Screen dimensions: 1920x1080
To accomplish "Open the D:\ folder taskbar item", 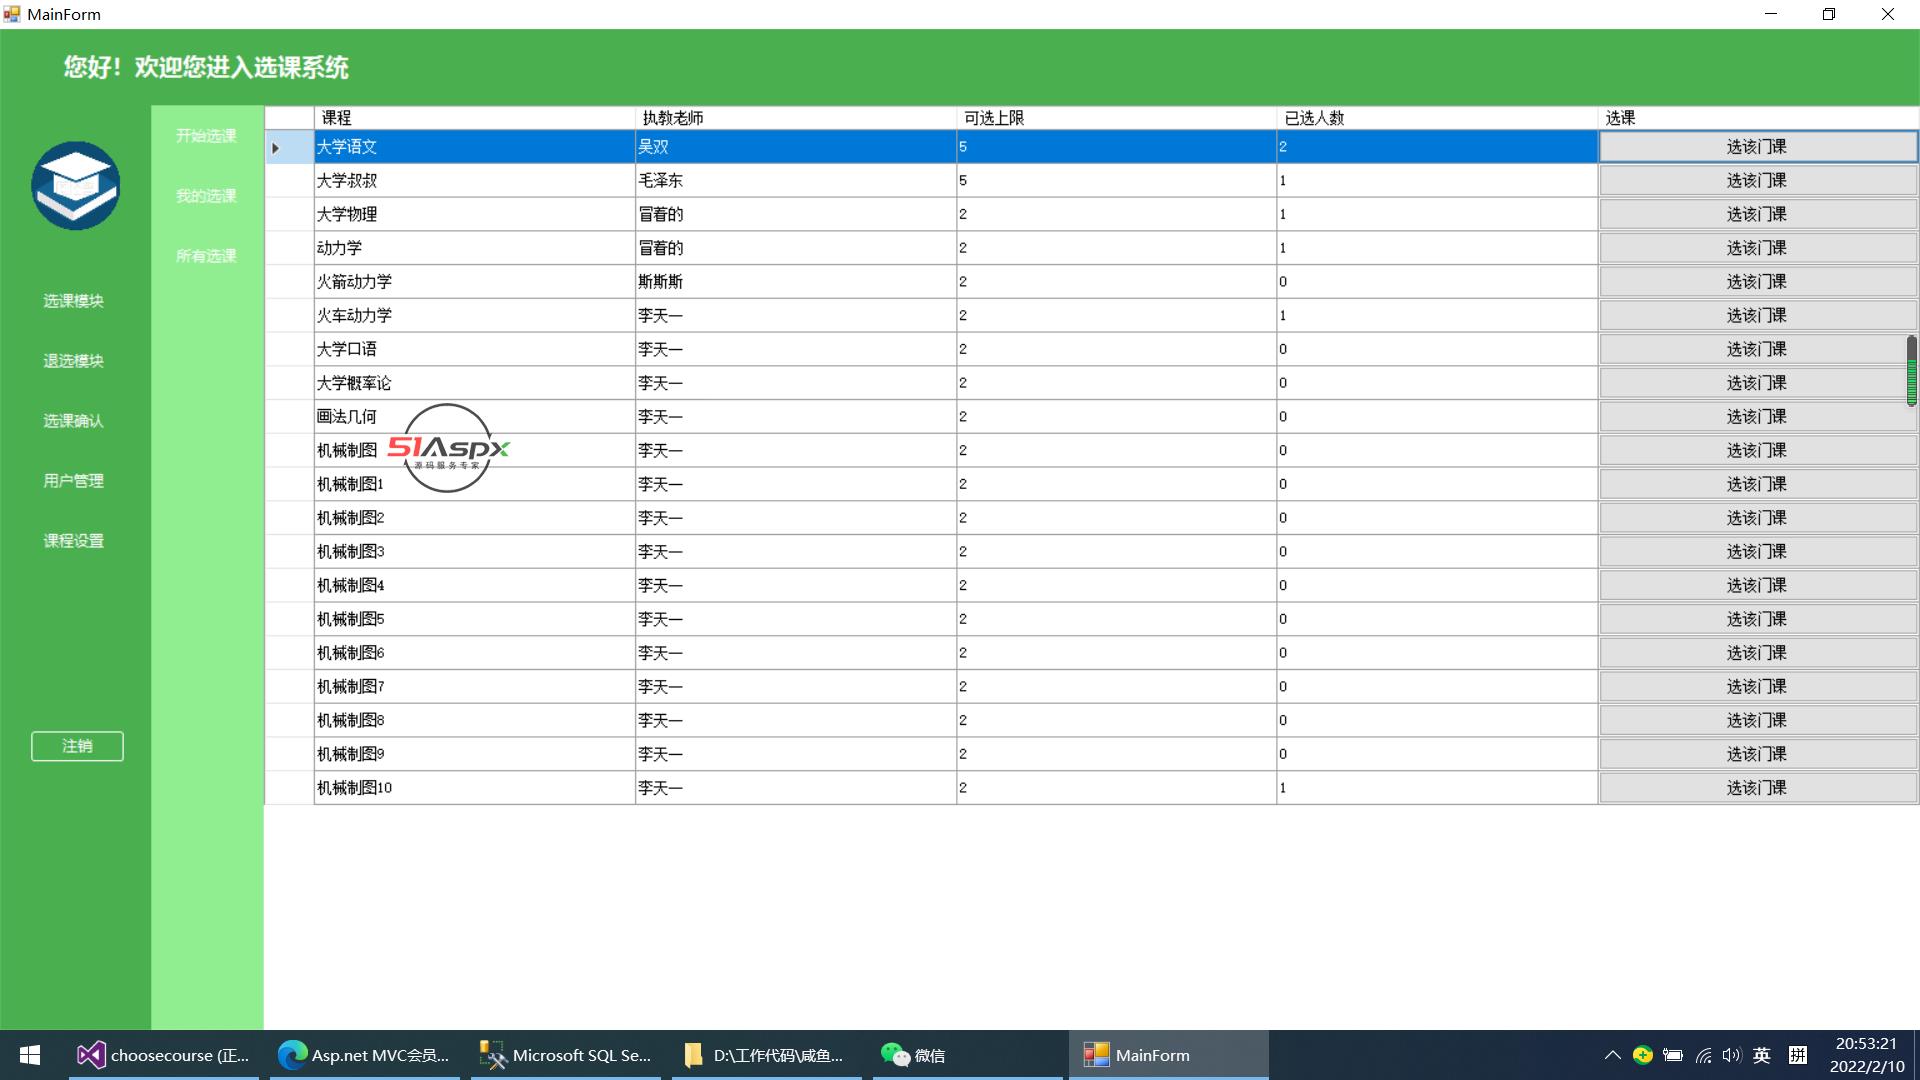I will point(765,1055).
